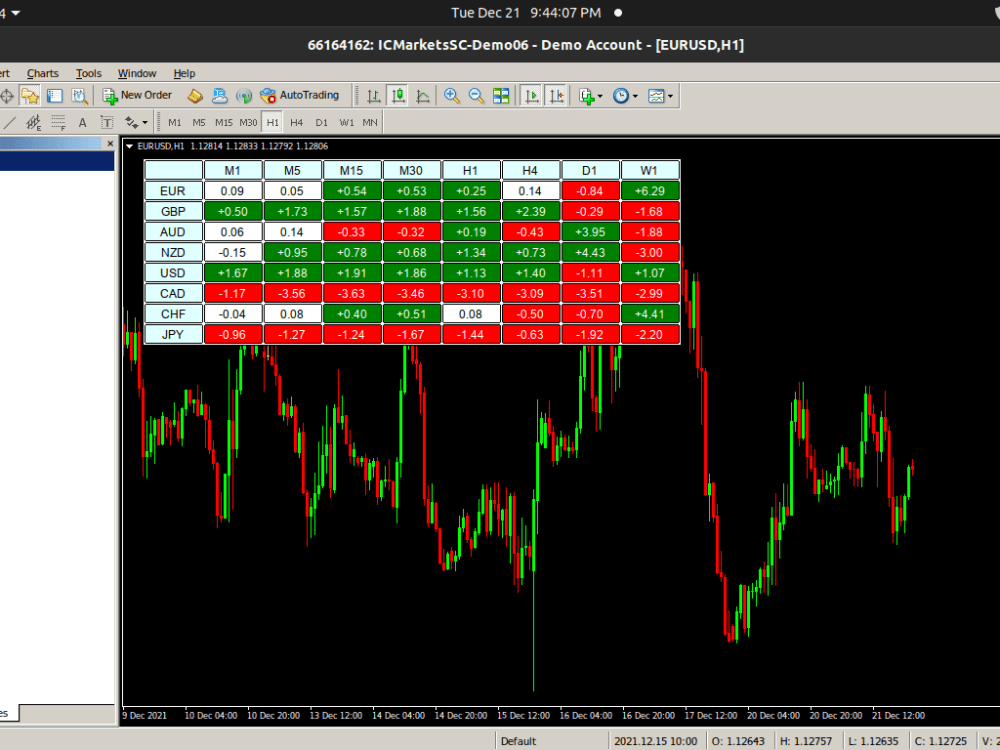The height and width of the screenshot is (750, 1000).
Task: Toggle chart shift
Action: pyautogui.click(x=556, y=96)
